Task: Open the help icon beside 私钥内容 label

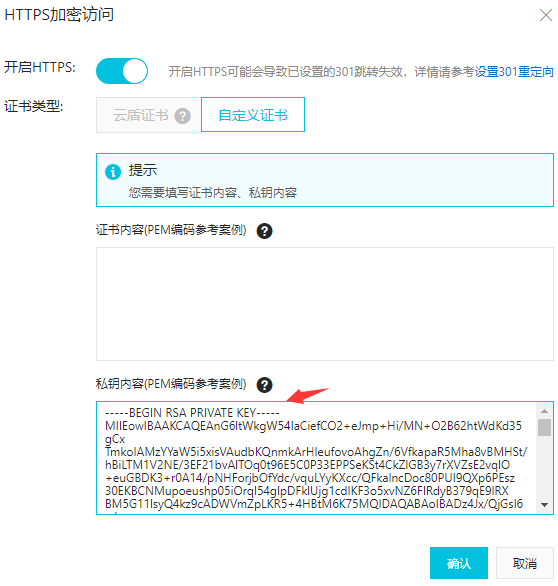Action: (264, 385)
